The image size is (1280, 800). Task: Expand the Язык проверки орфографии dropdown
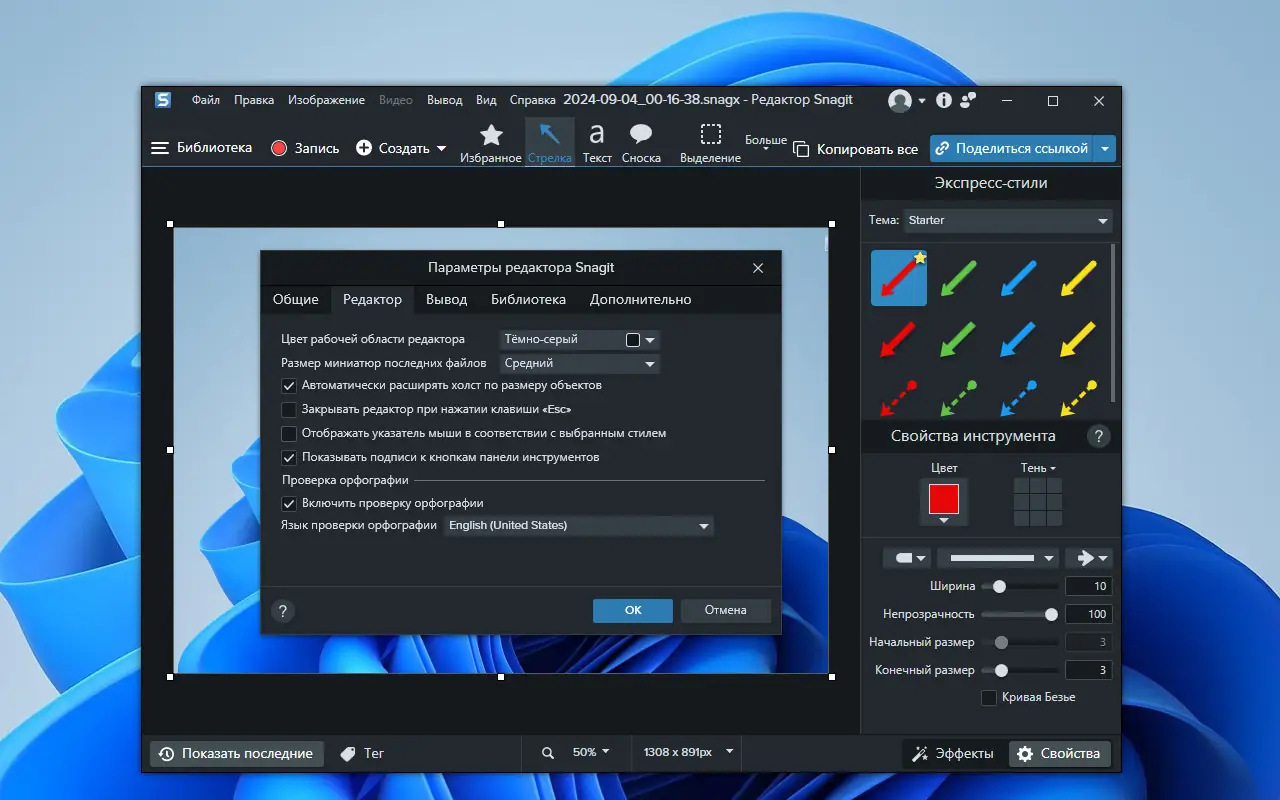point(578,525)
